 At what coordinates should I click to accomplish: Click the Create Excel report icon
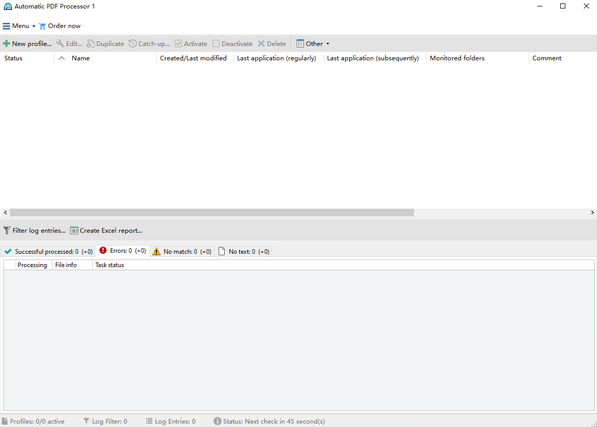74,231
